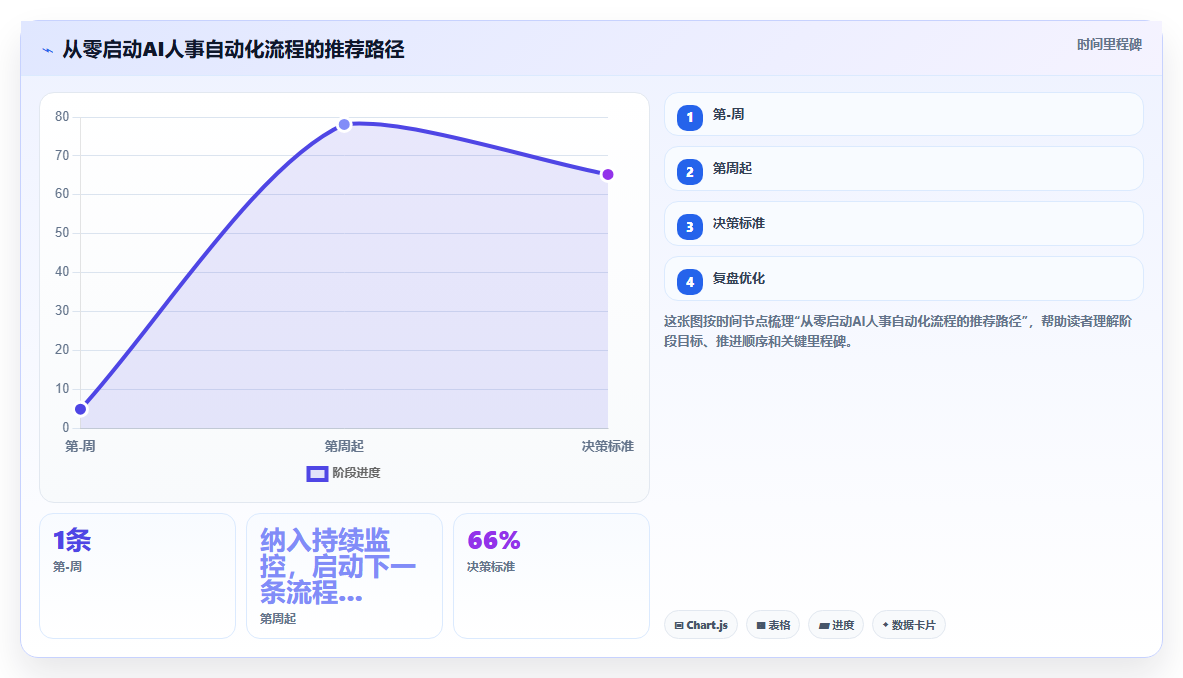The image size is (1183, 678).
Task: Click the 复盘优化 milestone row text
Action: 739,278
